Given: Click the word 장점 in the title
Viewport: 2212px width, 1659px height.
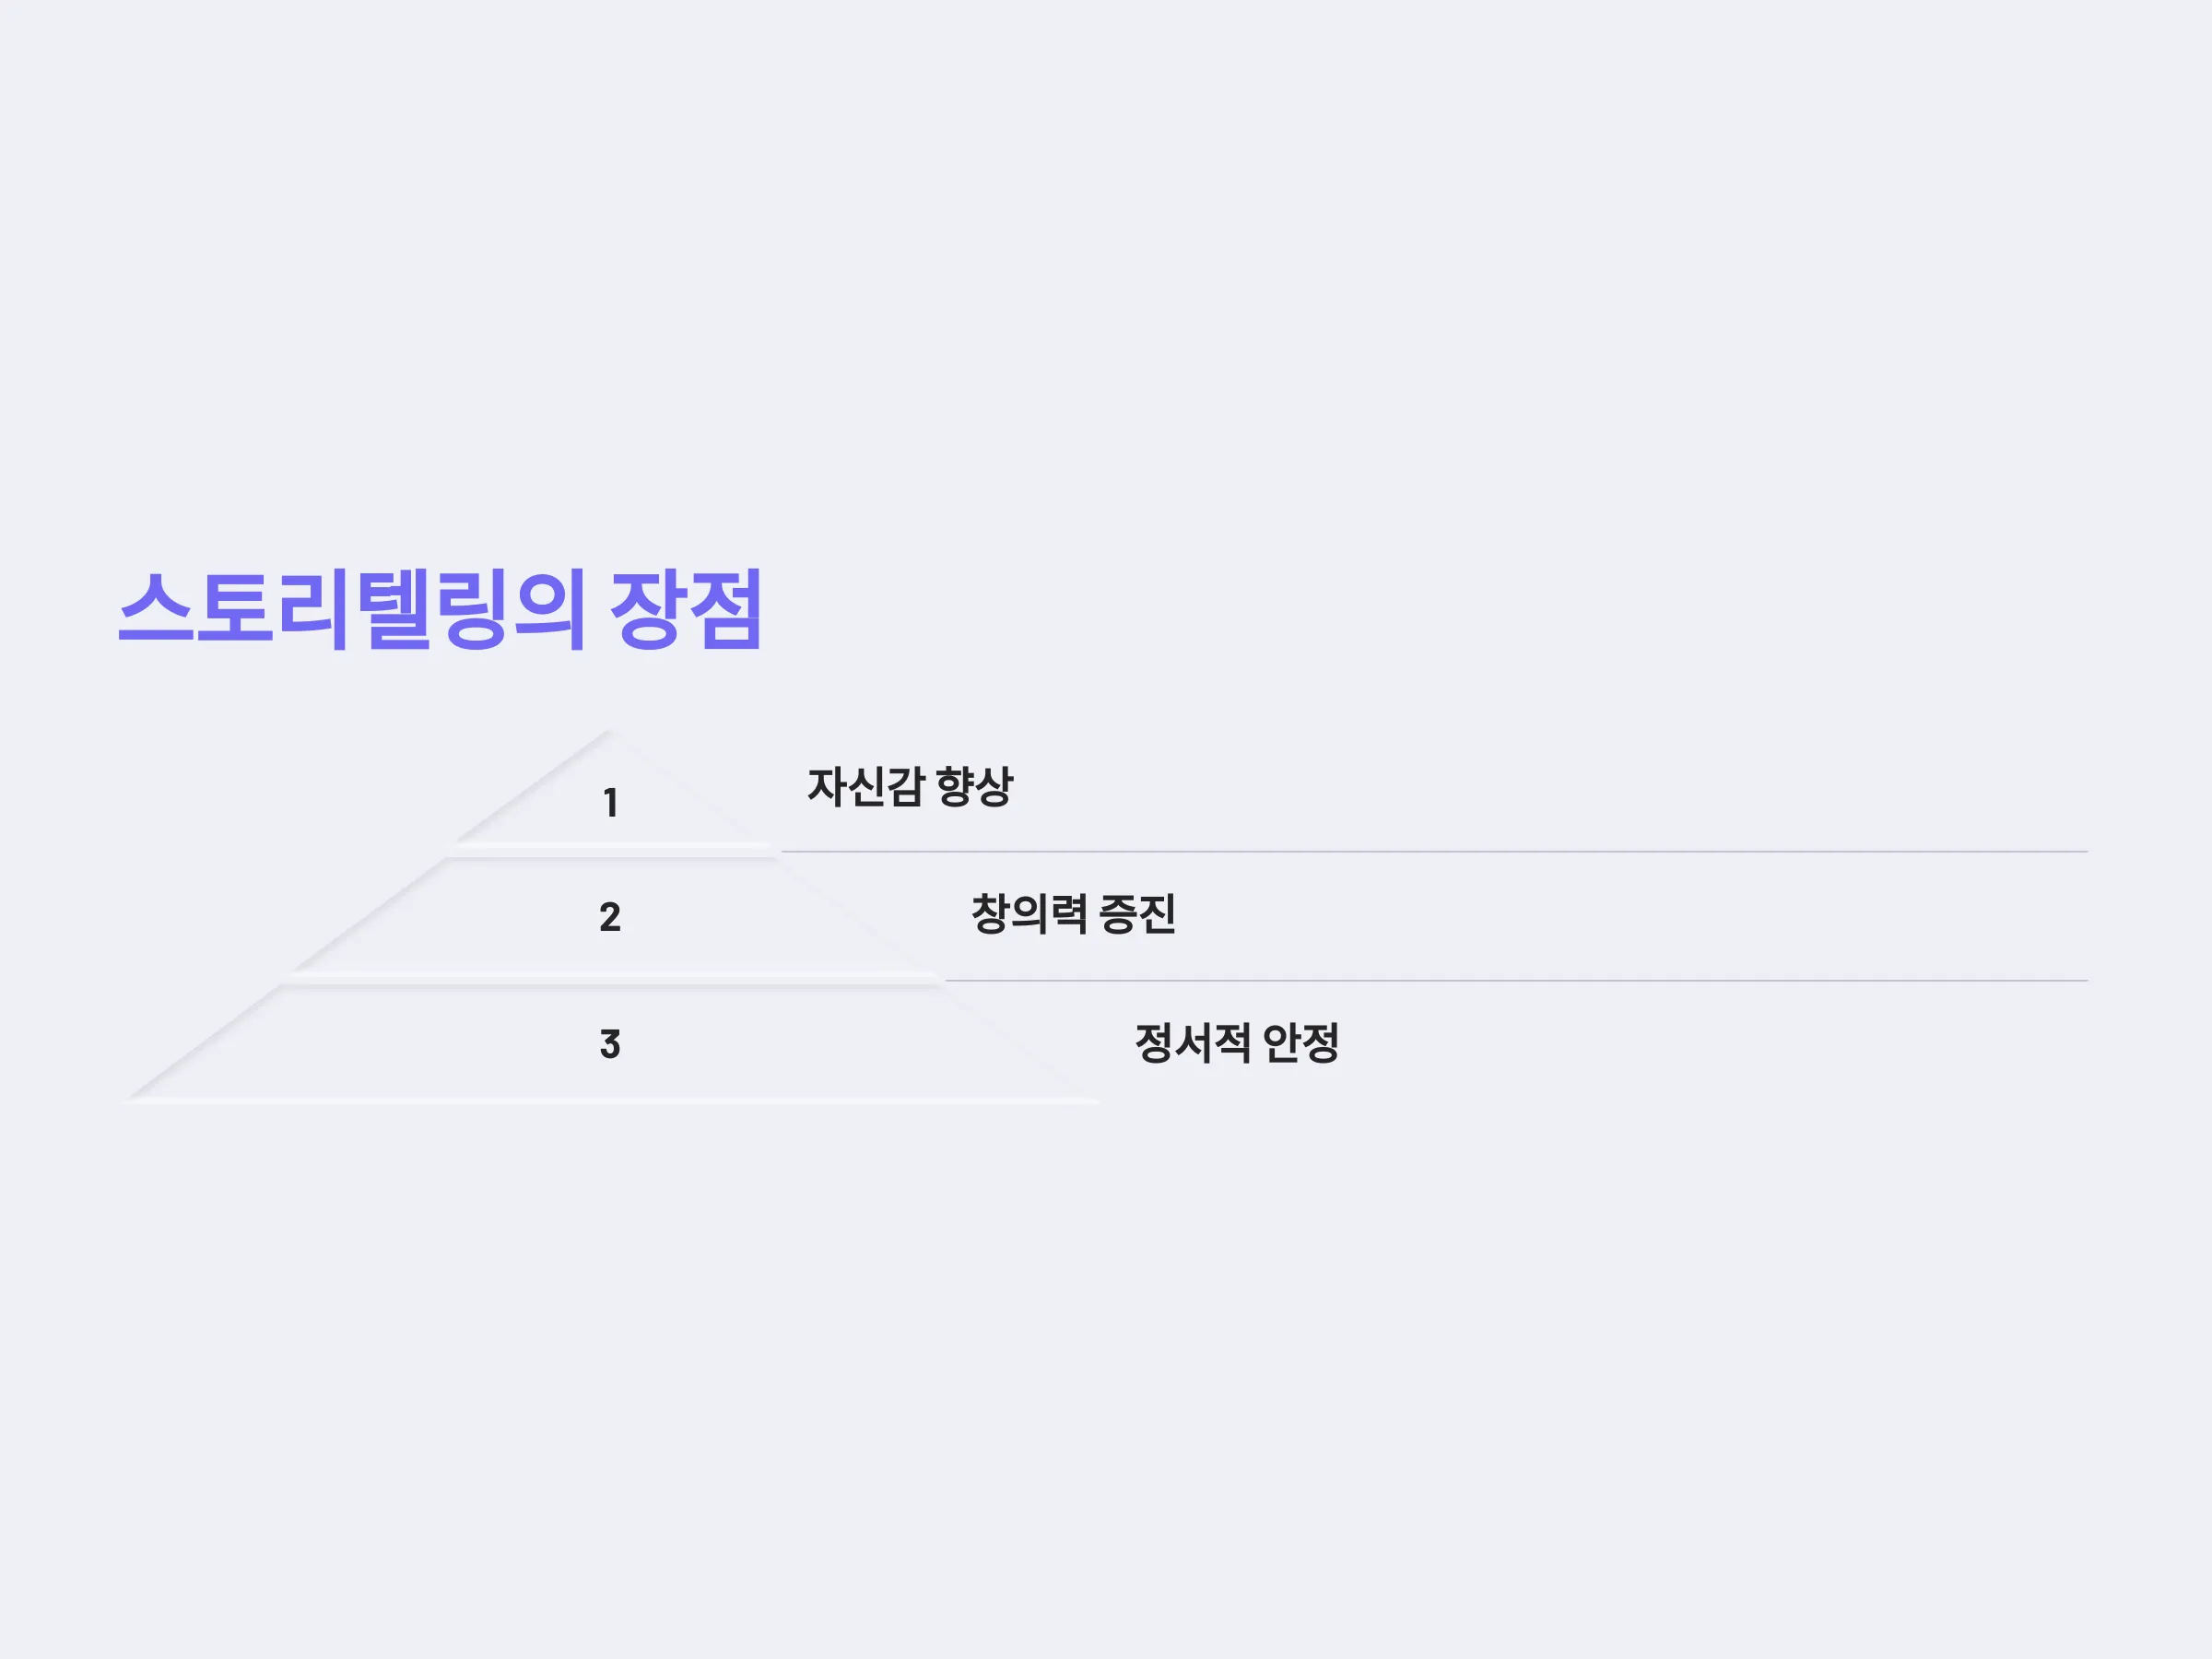Looking at the screenshot, I should tap(687, 609).
